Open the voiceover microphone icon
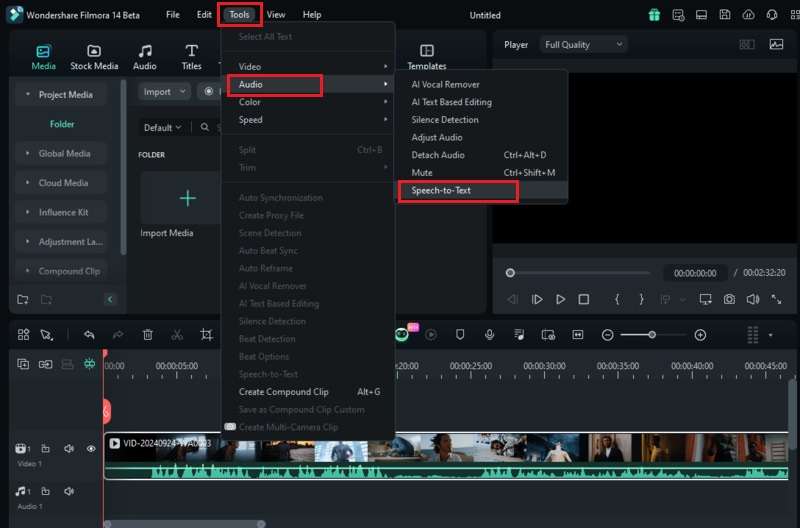800x528 pixels. pos(489,335)
